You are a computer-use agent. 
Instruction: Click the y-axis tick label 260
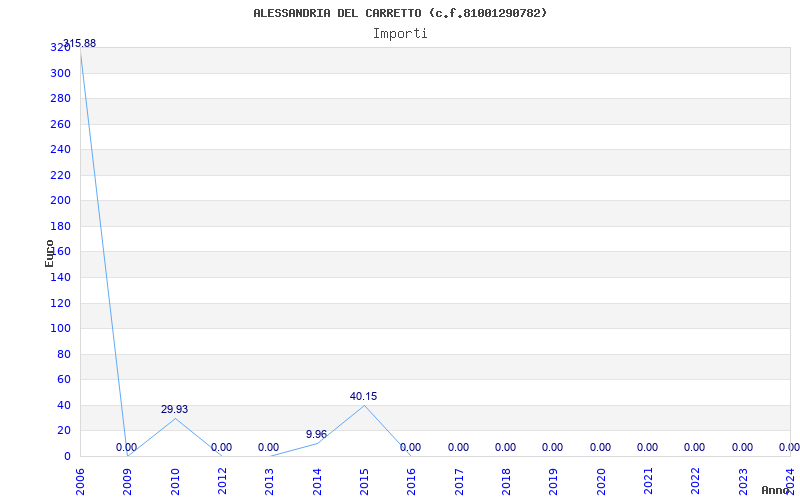(x=60, y=124)
